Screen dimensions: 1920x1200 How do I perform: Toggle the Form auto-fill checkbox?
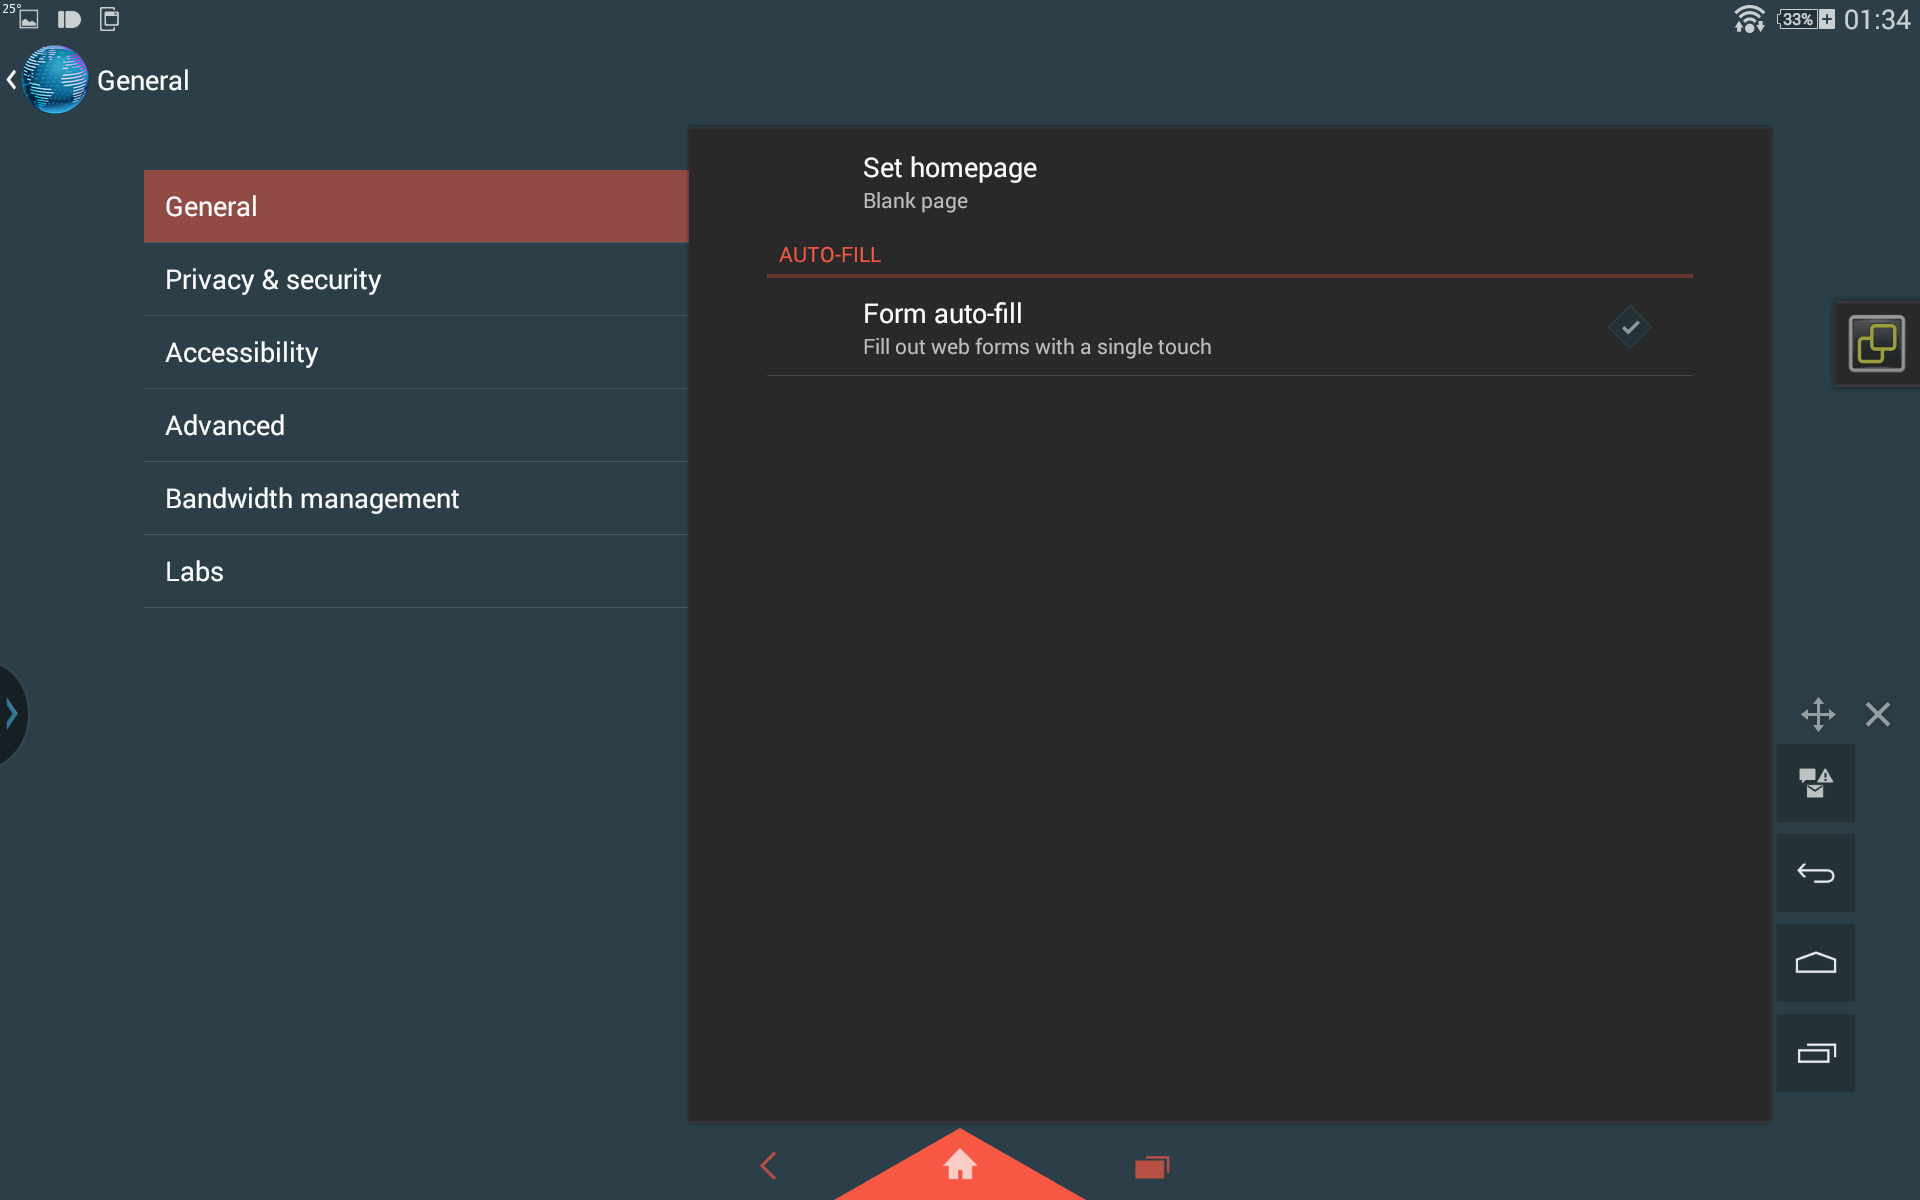(x=1630, y=327)
